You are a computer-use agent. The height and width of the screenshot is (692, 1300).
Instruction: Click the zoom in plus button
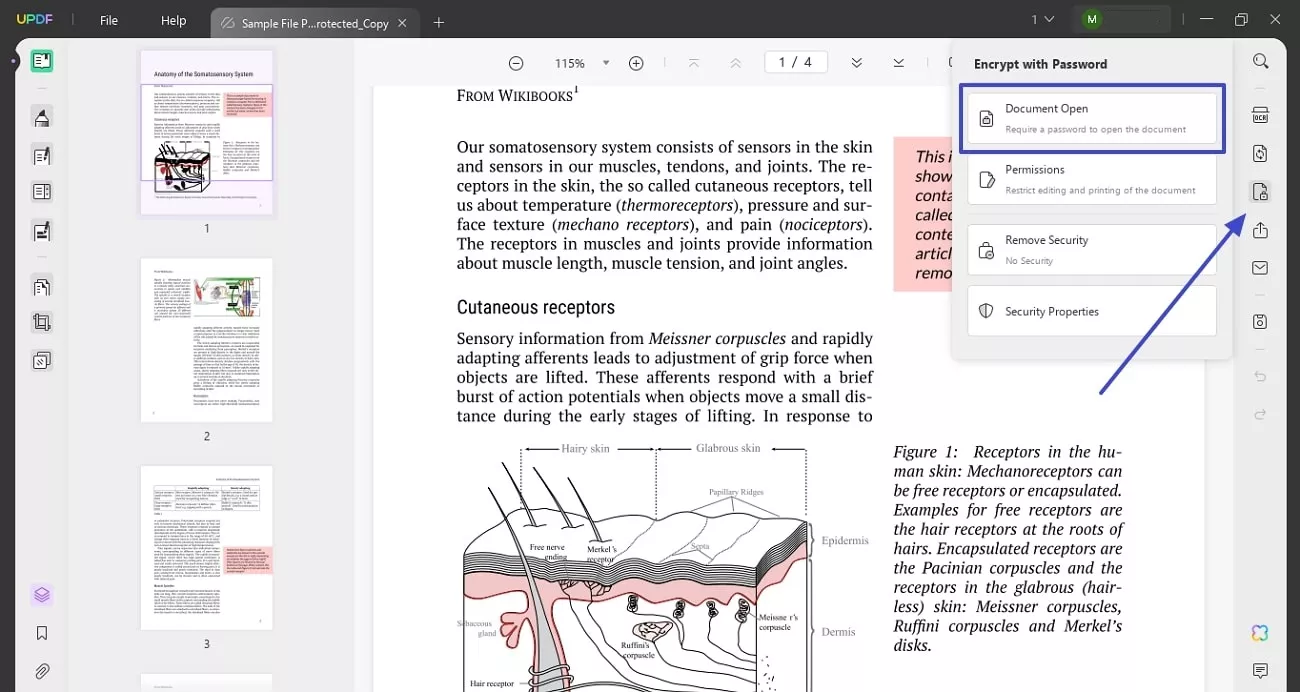tap(636, 63)
